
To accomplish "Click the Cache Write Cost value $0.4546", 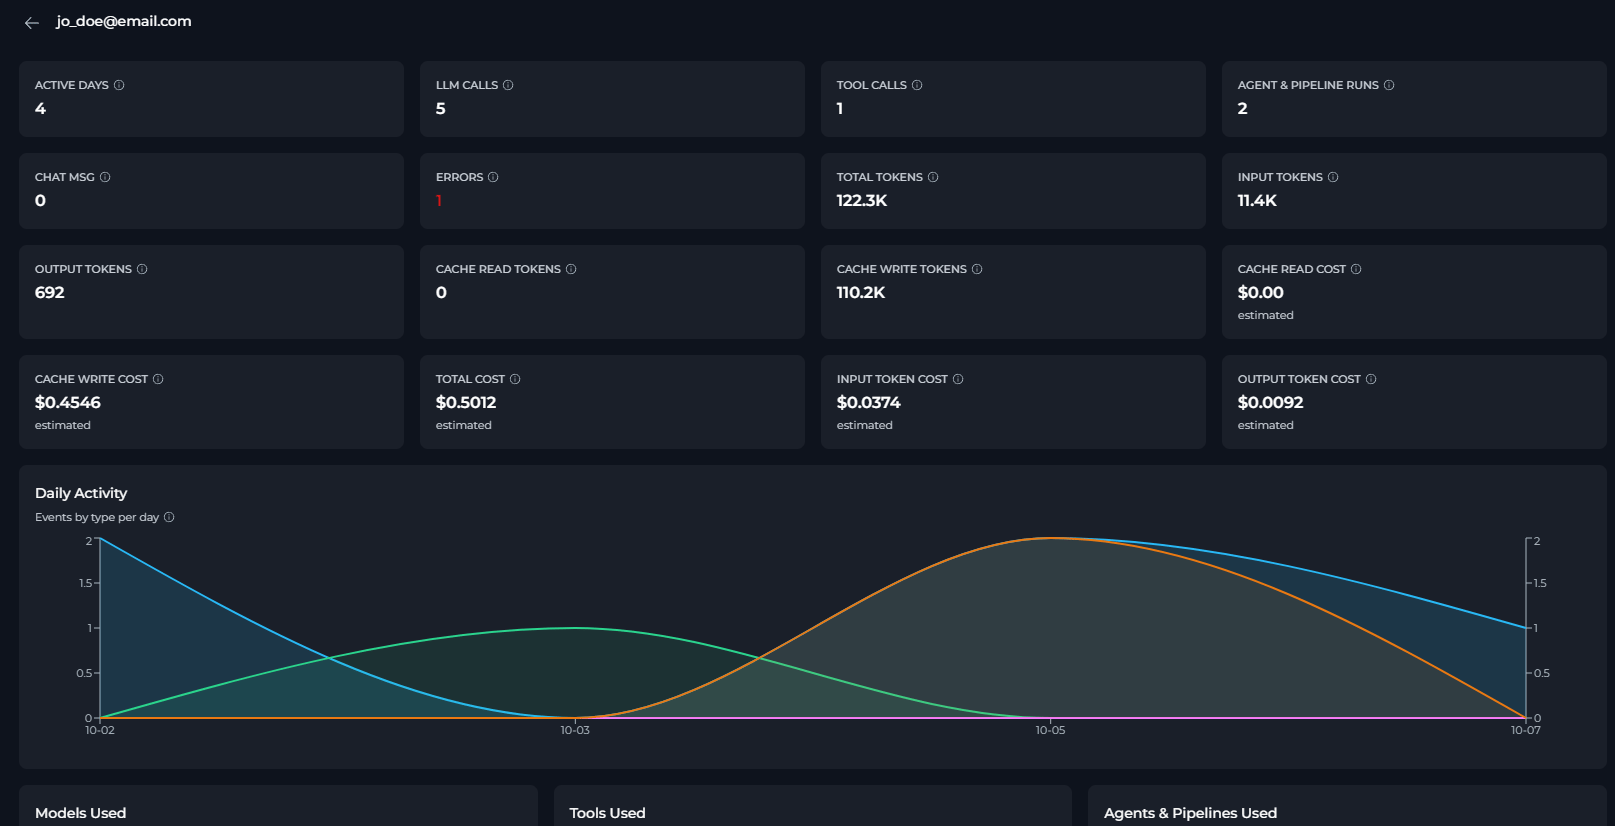I will pos(68,402).
